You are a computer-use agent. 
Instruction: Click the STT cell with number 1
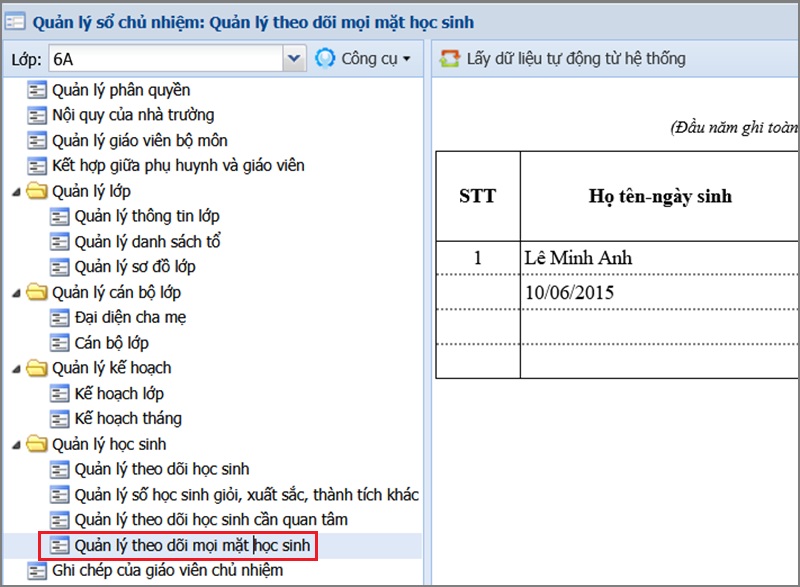[x=478, y=258]
